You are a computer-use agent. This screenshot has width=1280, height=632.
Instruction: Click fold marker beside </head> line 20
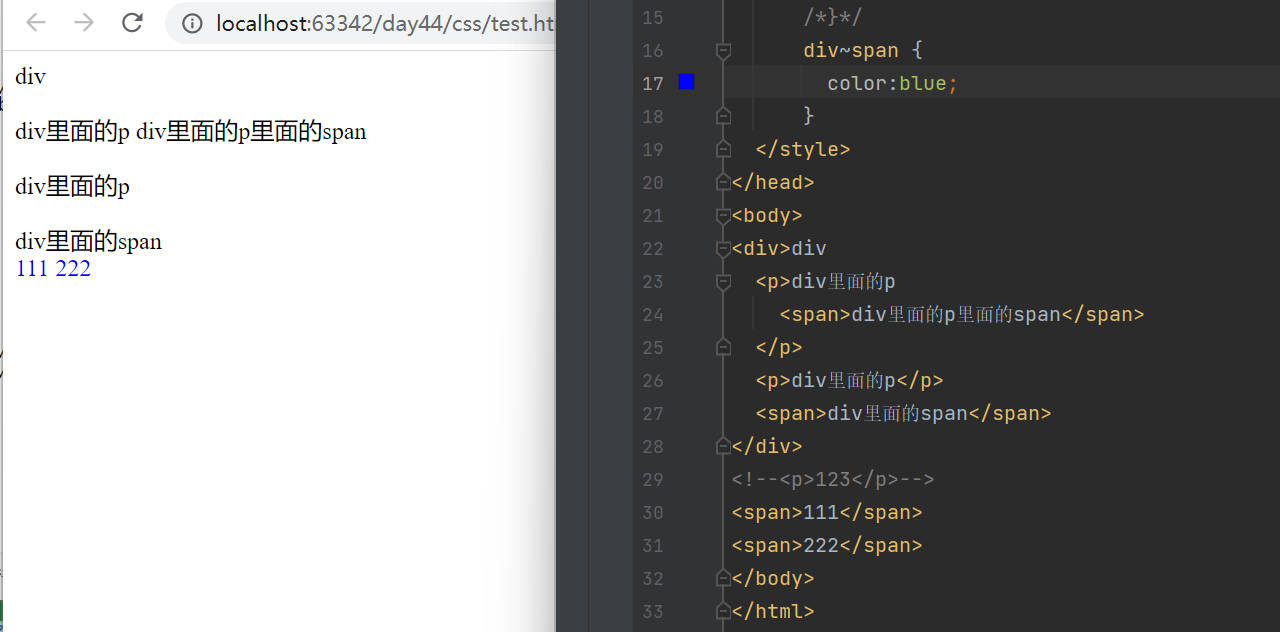click(x=723, y=182)
